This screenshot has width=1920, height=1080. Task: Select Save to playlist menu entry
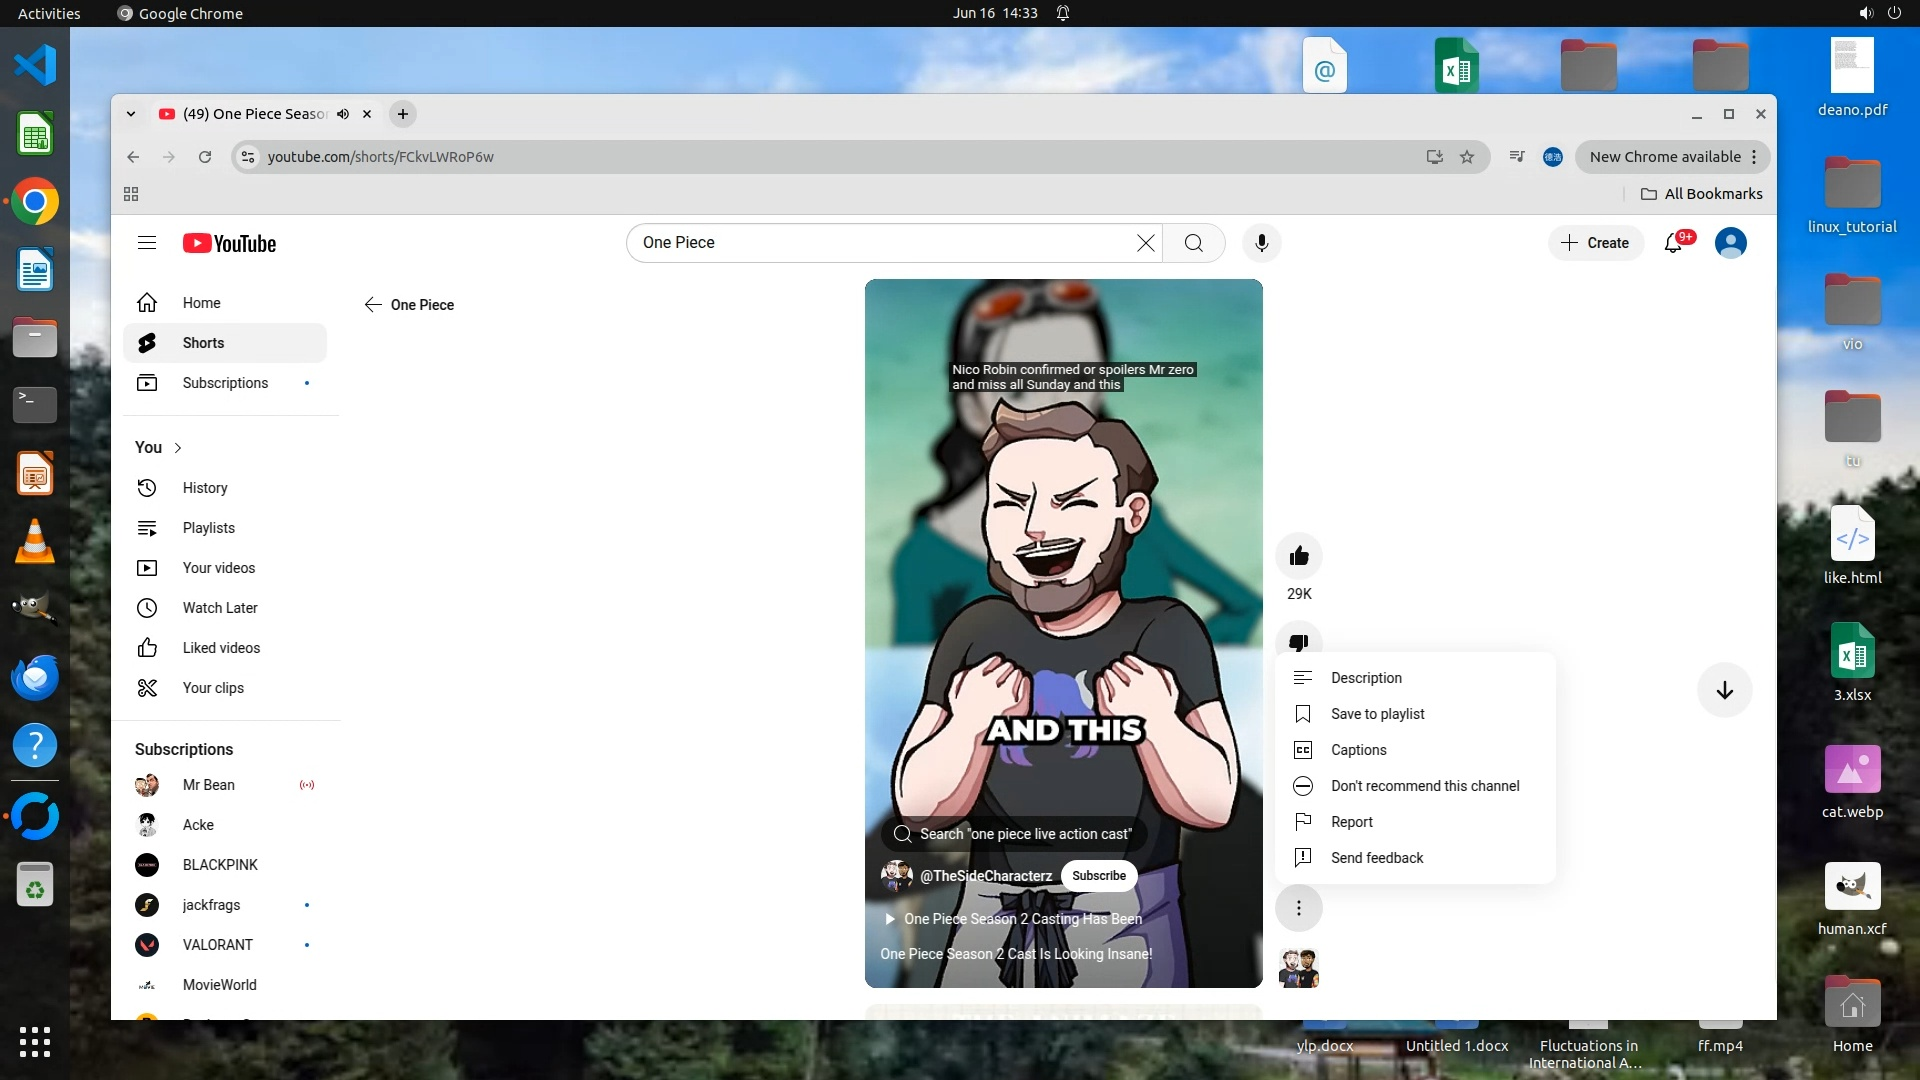coord(1377,714)
